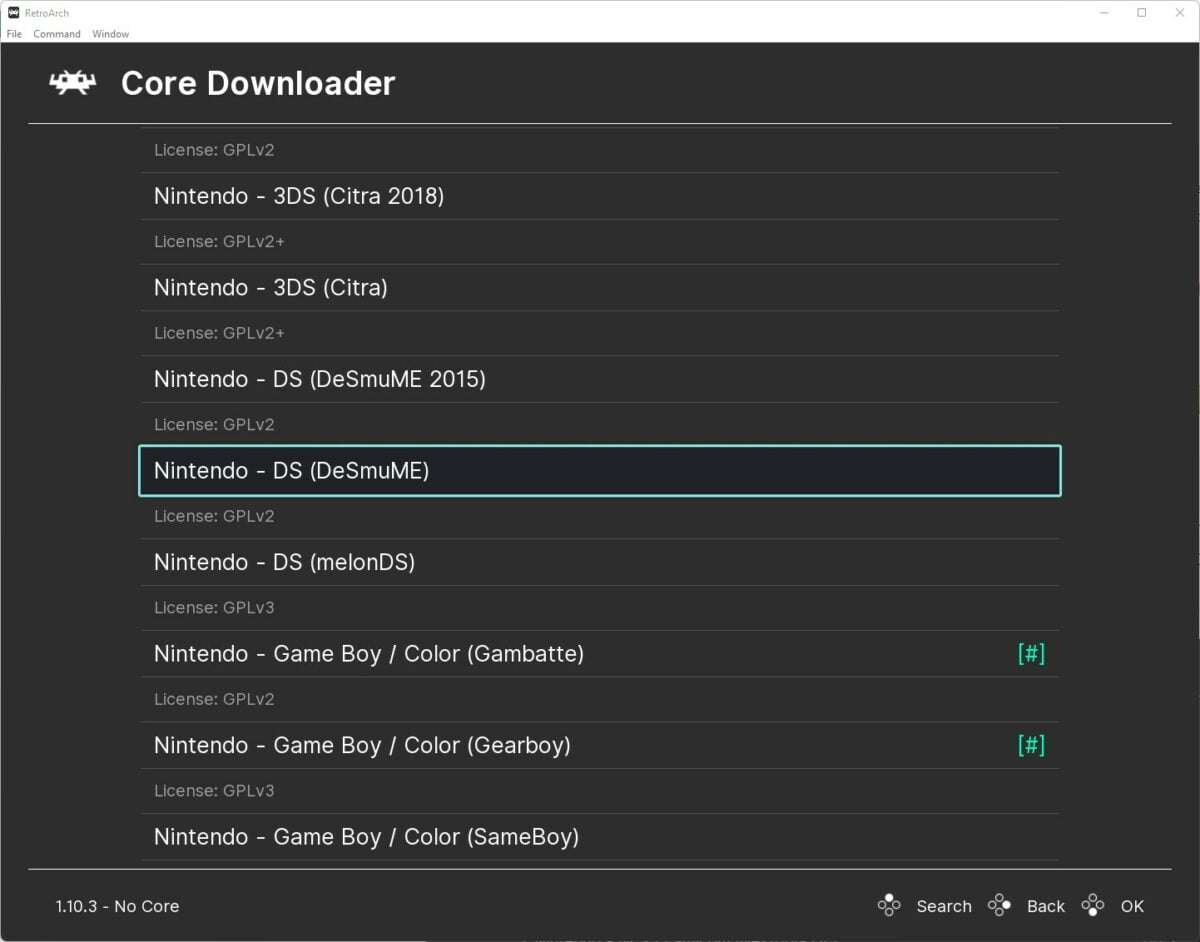Viewport: 1200px width, 942px height.
Task: Click the [#] indicator beside Gearboy core
Action: click(x=1031, y=745)
